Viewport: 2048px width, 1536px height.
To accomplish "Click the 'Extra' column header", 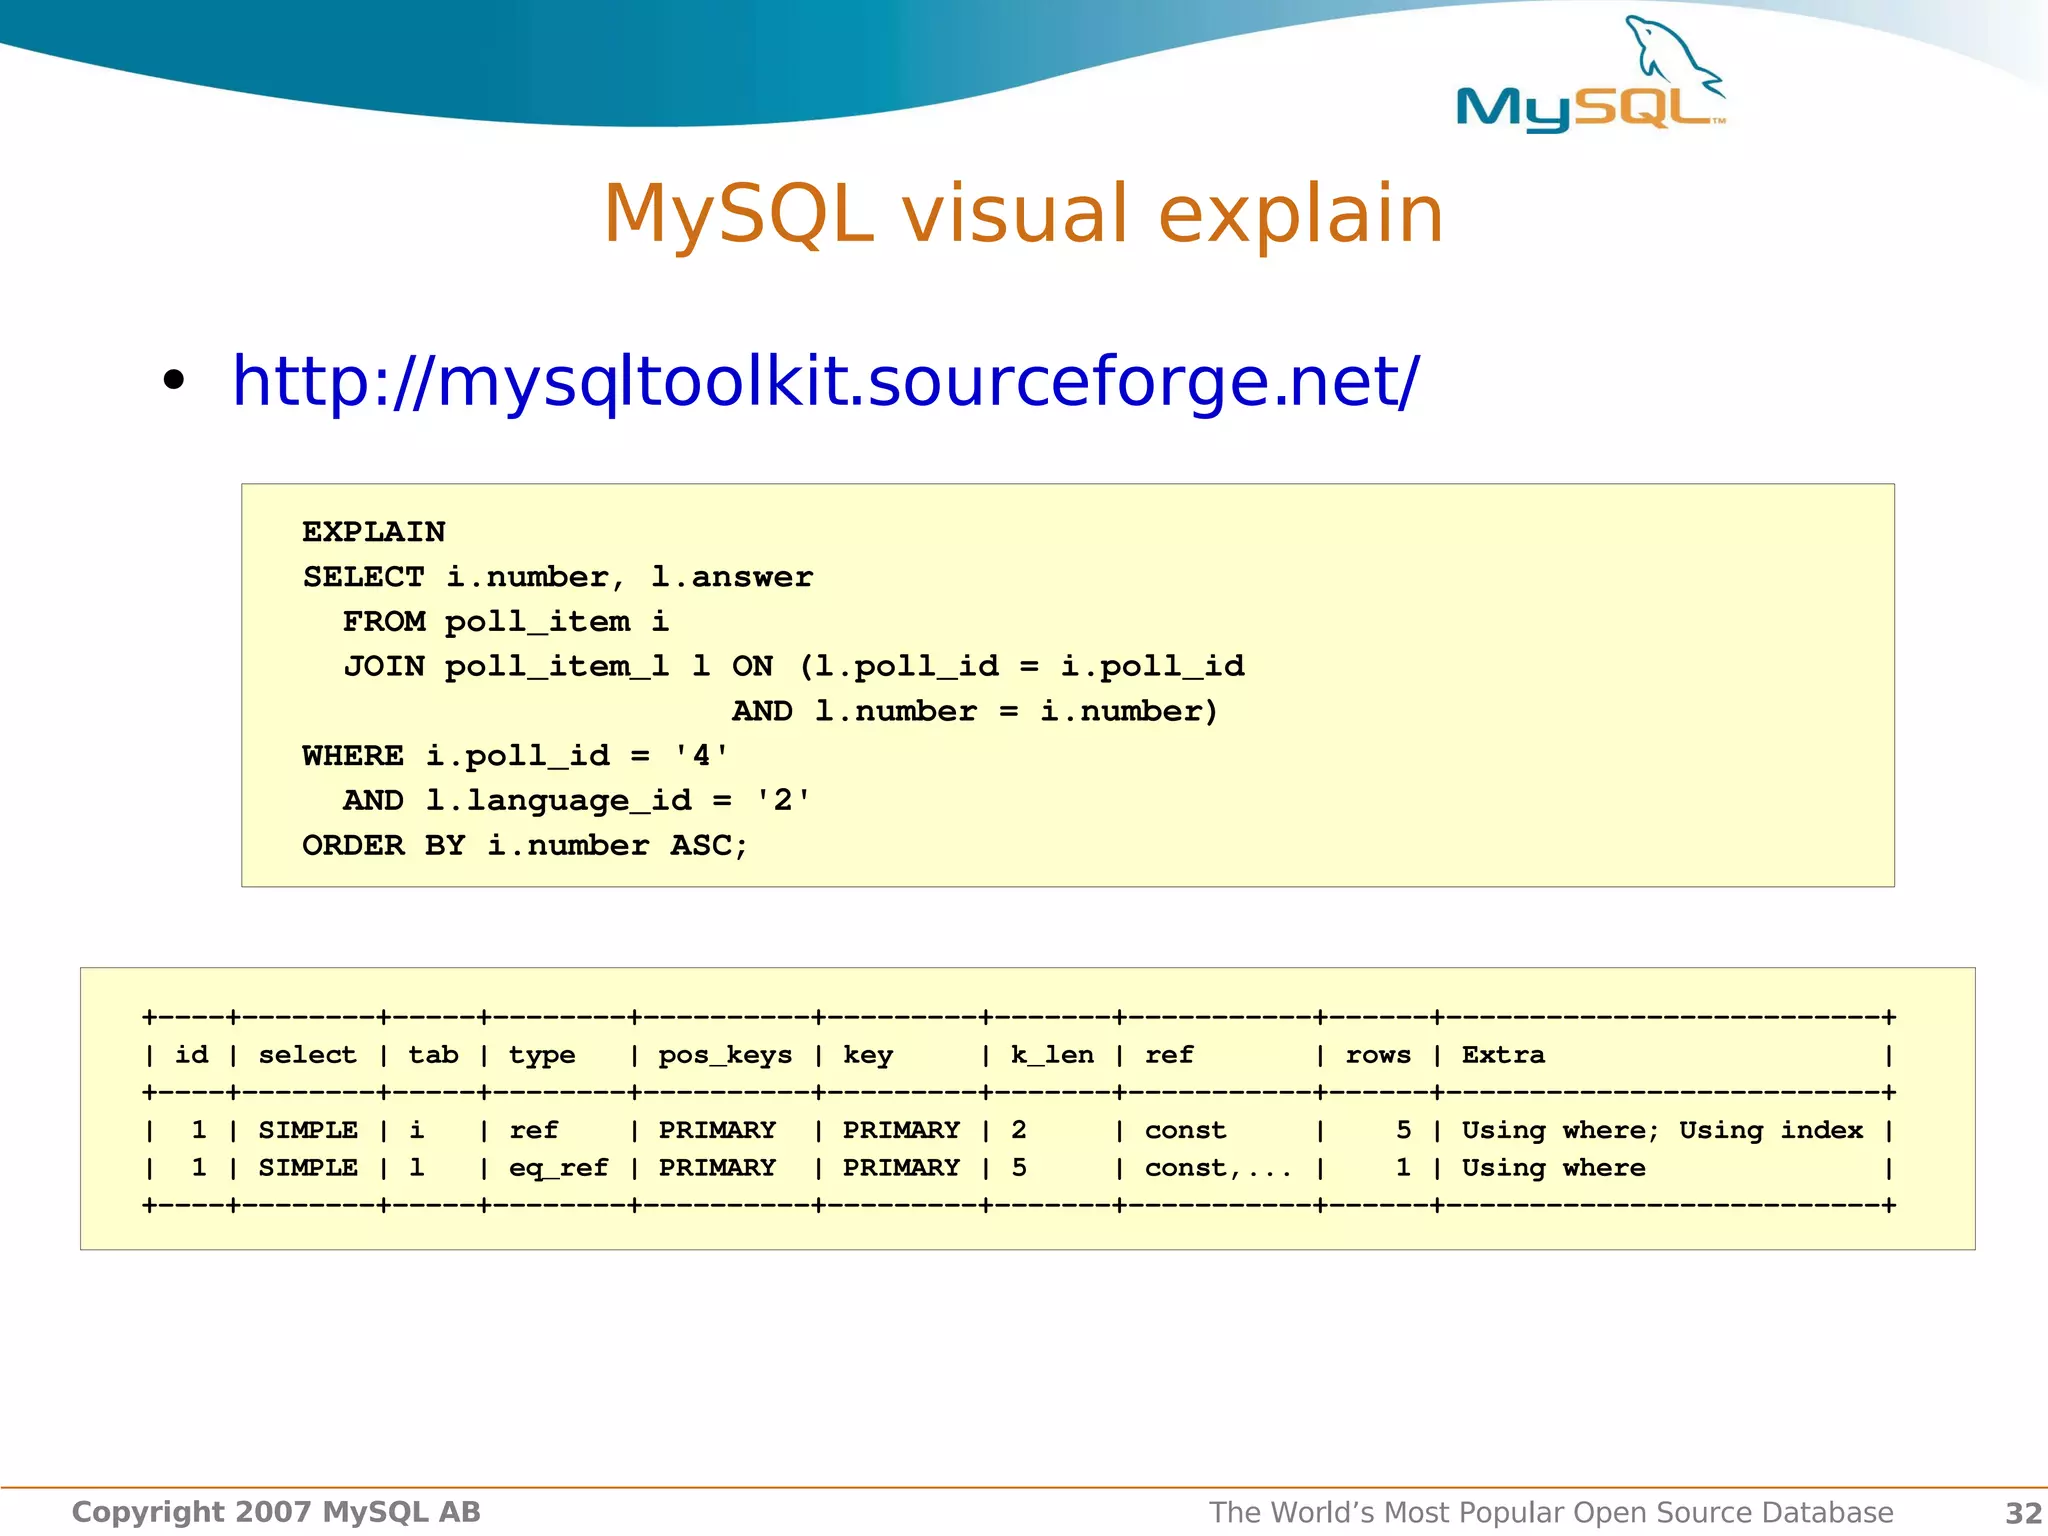I will point(1503,1055).
